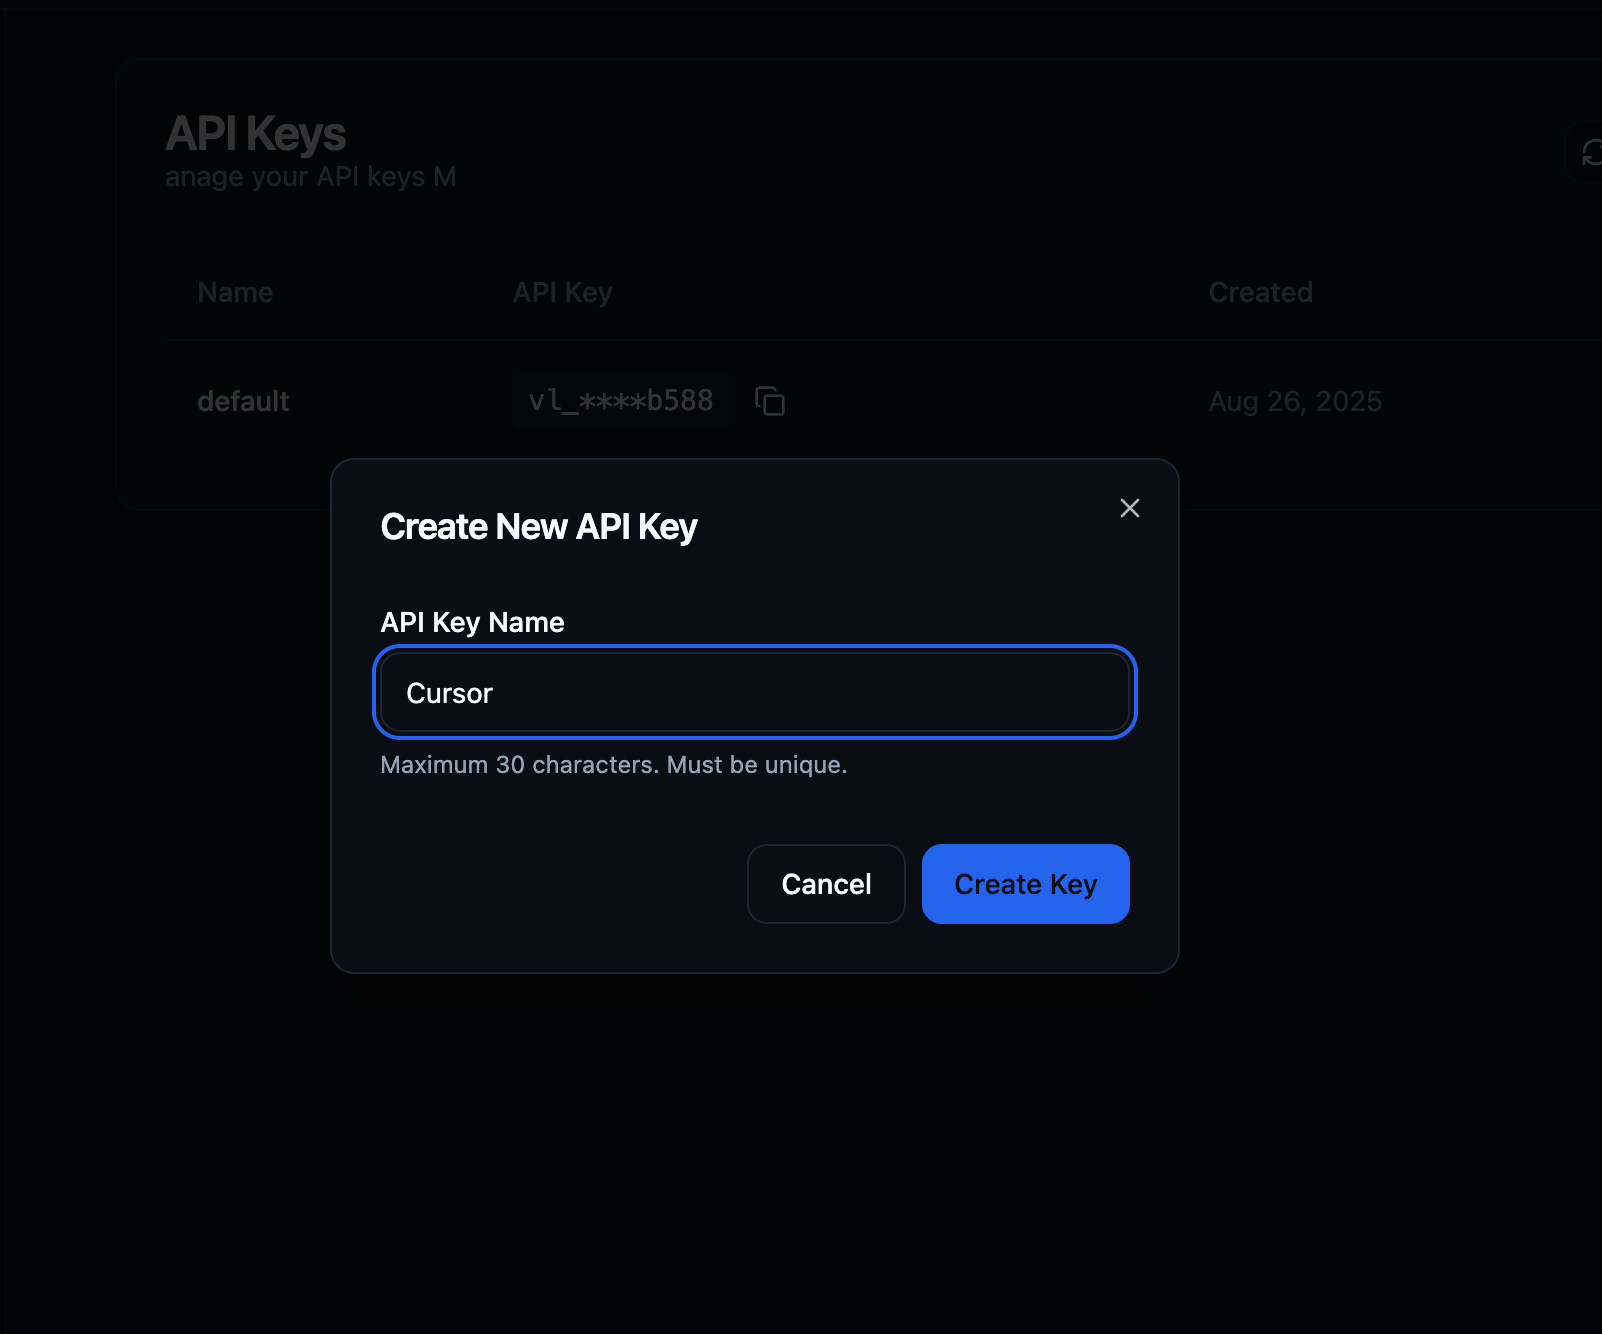Click the Name column header
Image resolution: width=1602 pixels, height=1334 pixels.
tap(235, 292)
